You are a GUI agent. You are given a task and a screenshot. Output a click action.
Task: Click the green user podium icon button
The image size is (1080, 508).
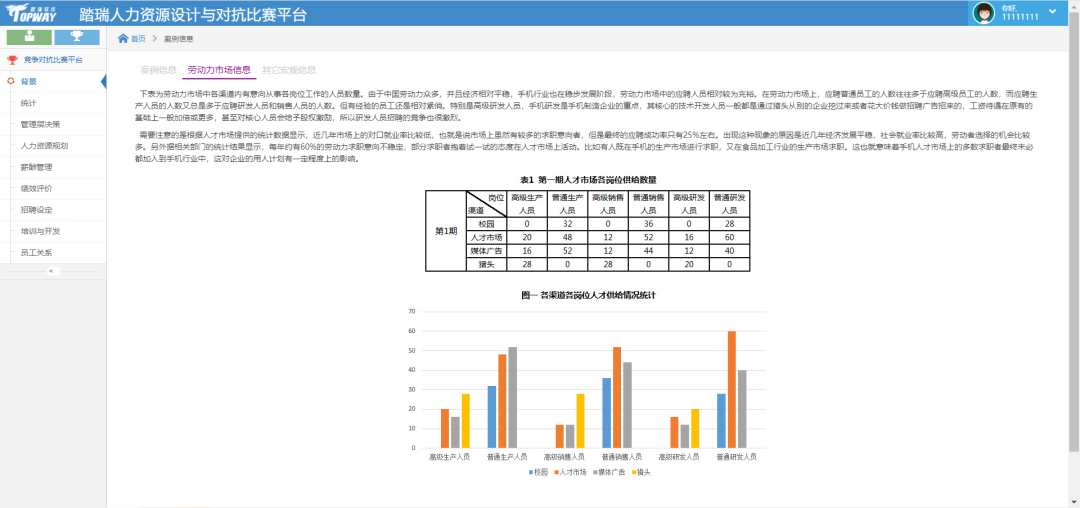(x=28, y=38)
